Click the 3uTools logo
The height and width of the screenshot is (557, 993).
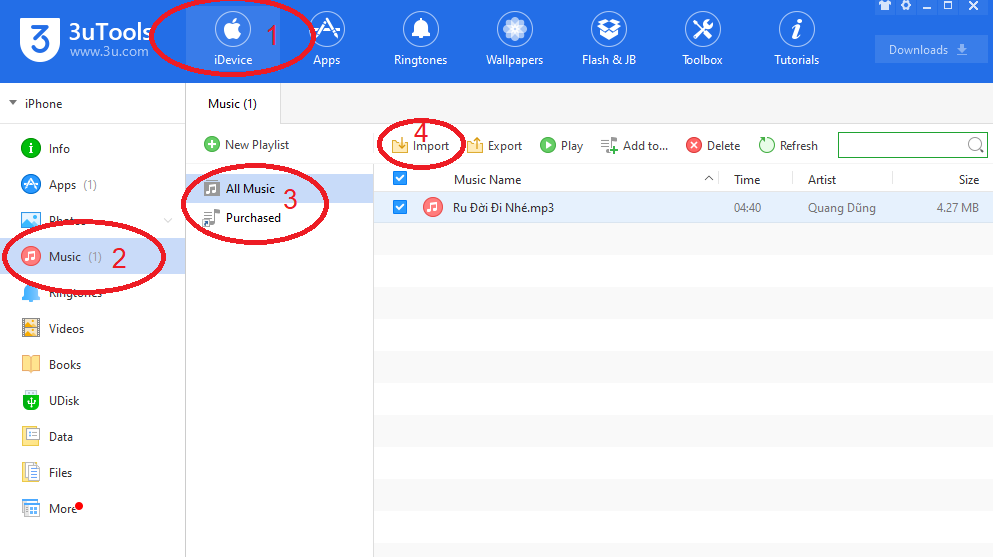(x=40, y=39)
